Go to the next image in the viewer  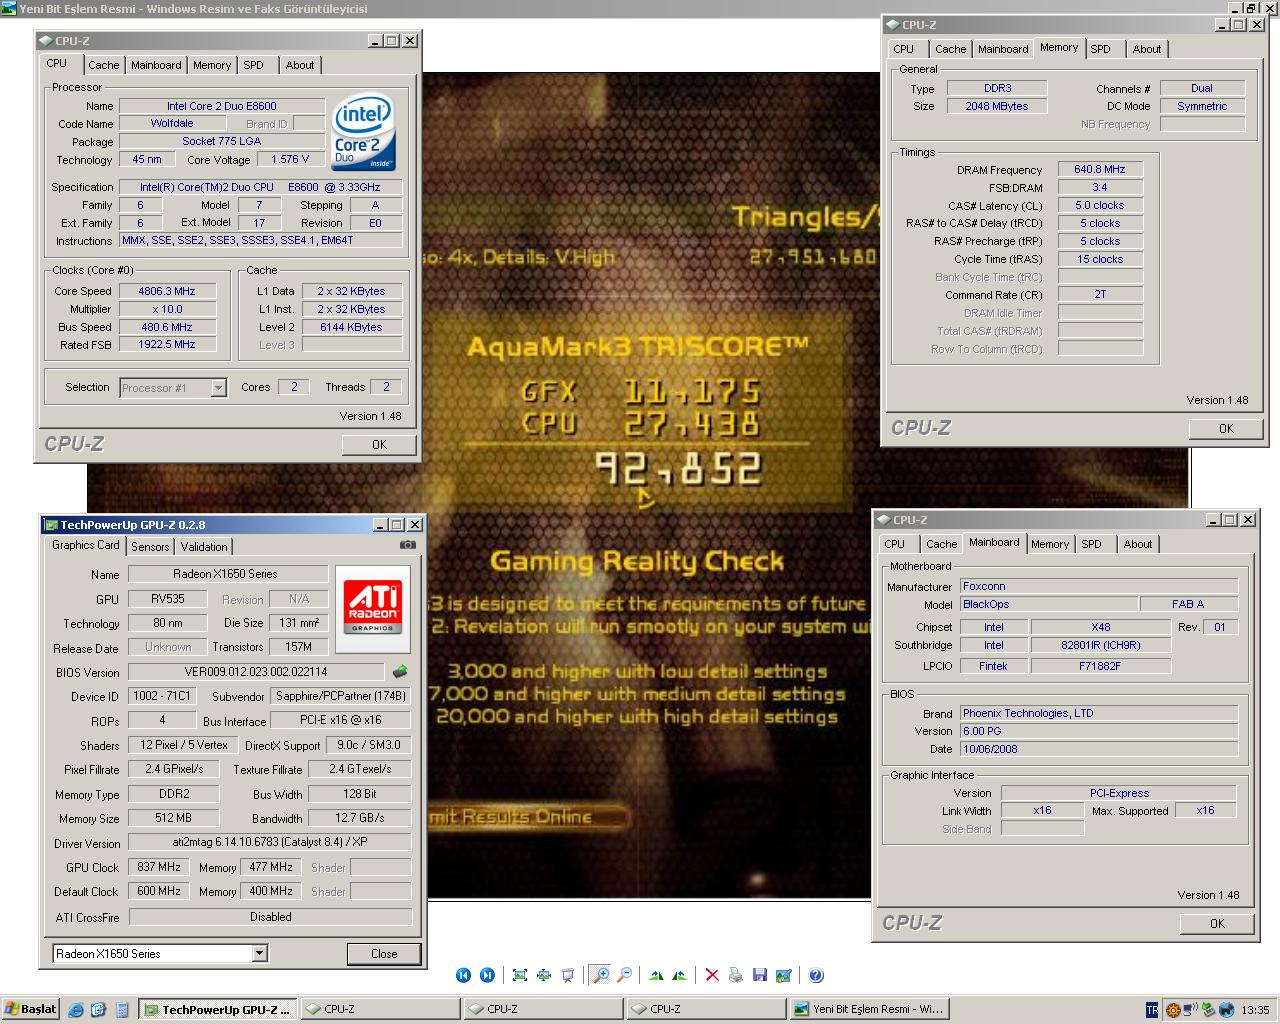click(487, 975)
